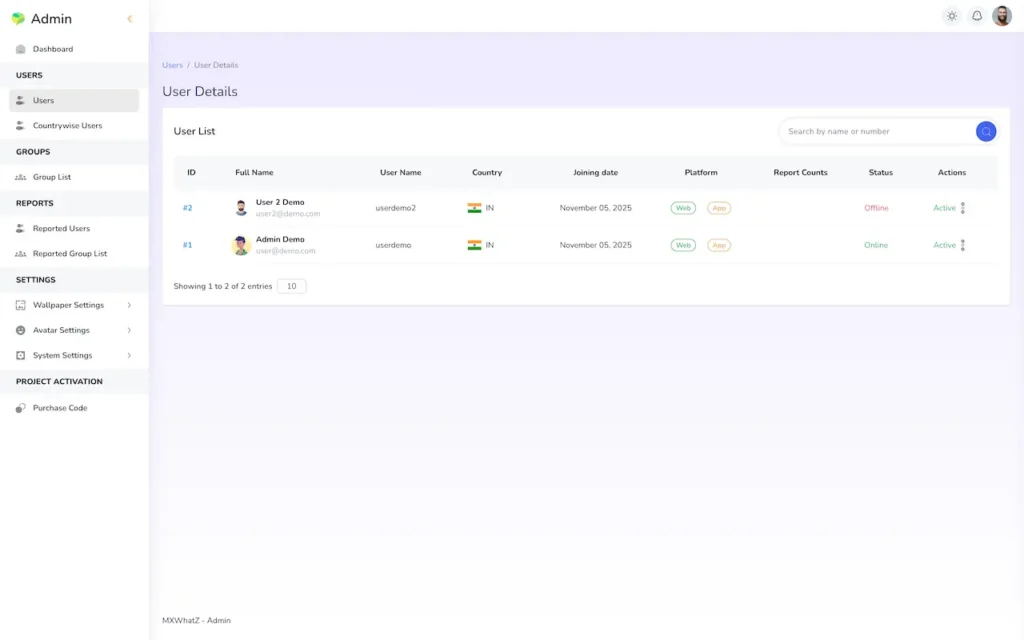This screenshot has width=1024, height=640.
Task: Click Active status for User 2 Demo
Action: coord(944,208)
